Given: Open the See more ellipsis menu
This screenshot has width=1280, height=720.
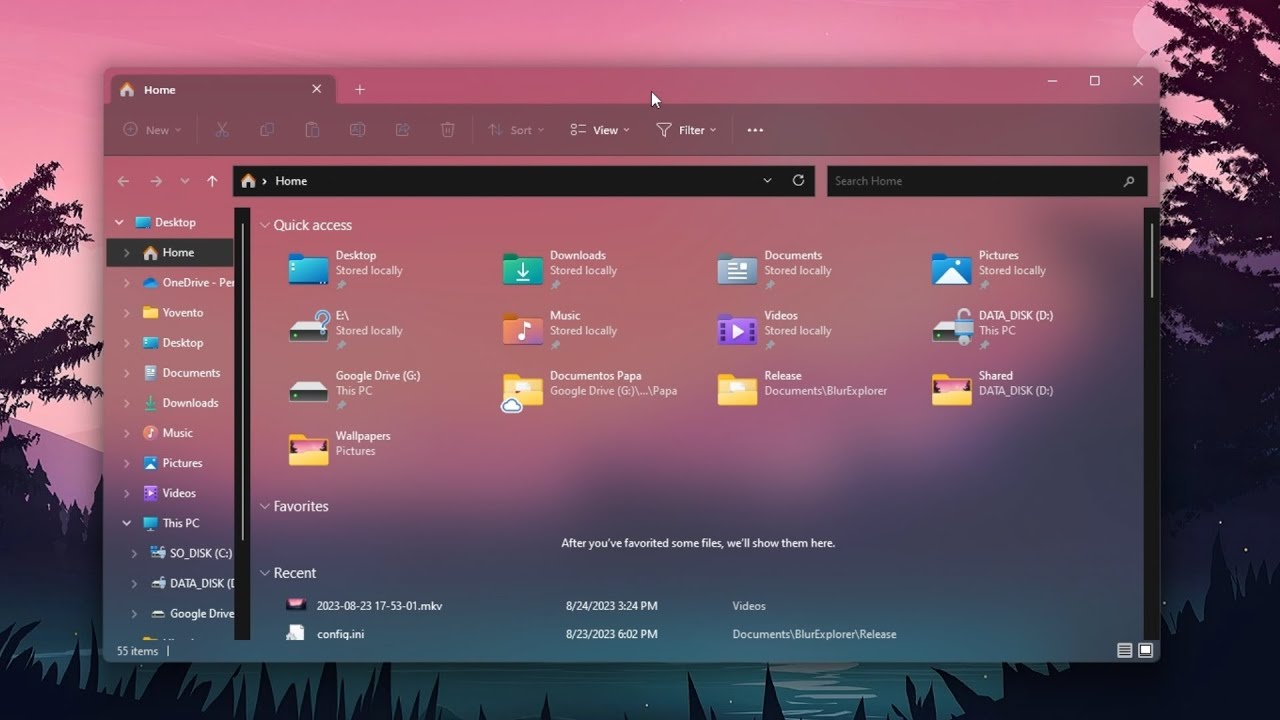Looking at the screenshot, I should (x=755, y=130).
